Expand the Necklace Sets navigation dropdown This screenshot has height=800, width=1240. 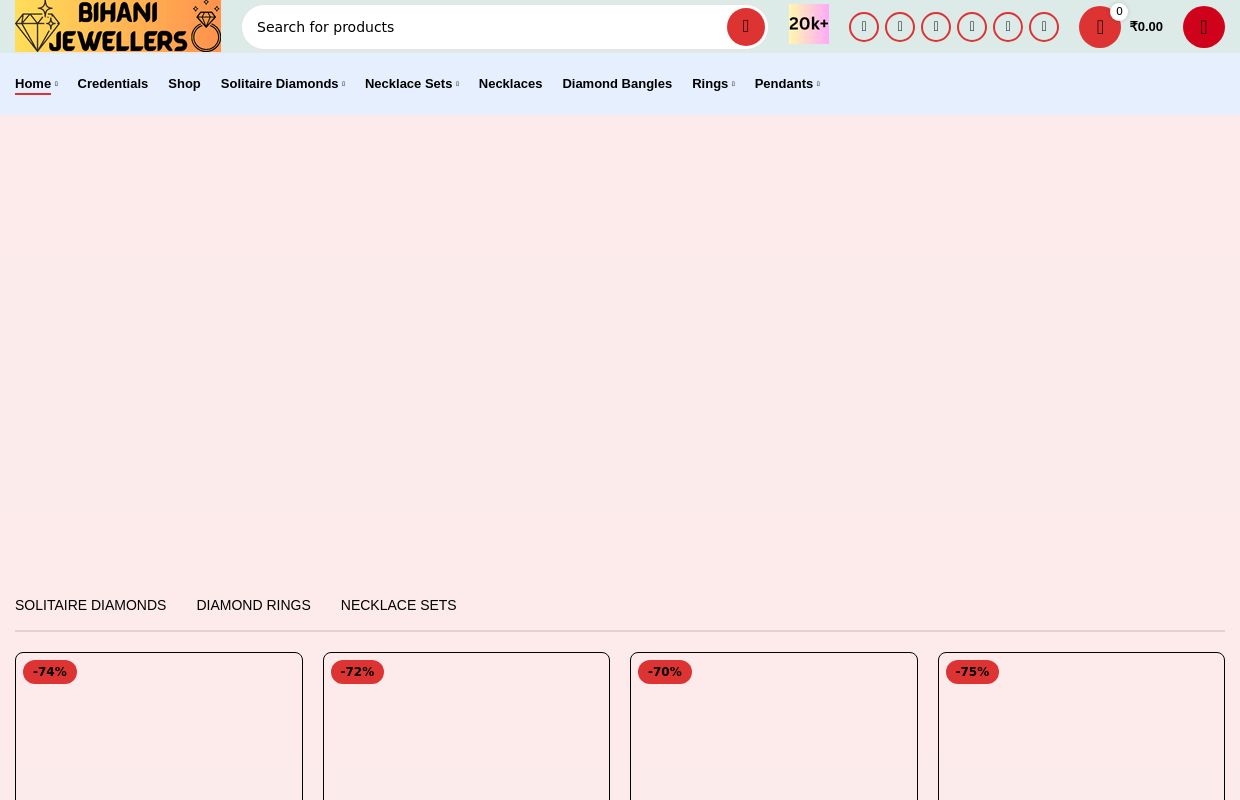click(x=412, y=84)
